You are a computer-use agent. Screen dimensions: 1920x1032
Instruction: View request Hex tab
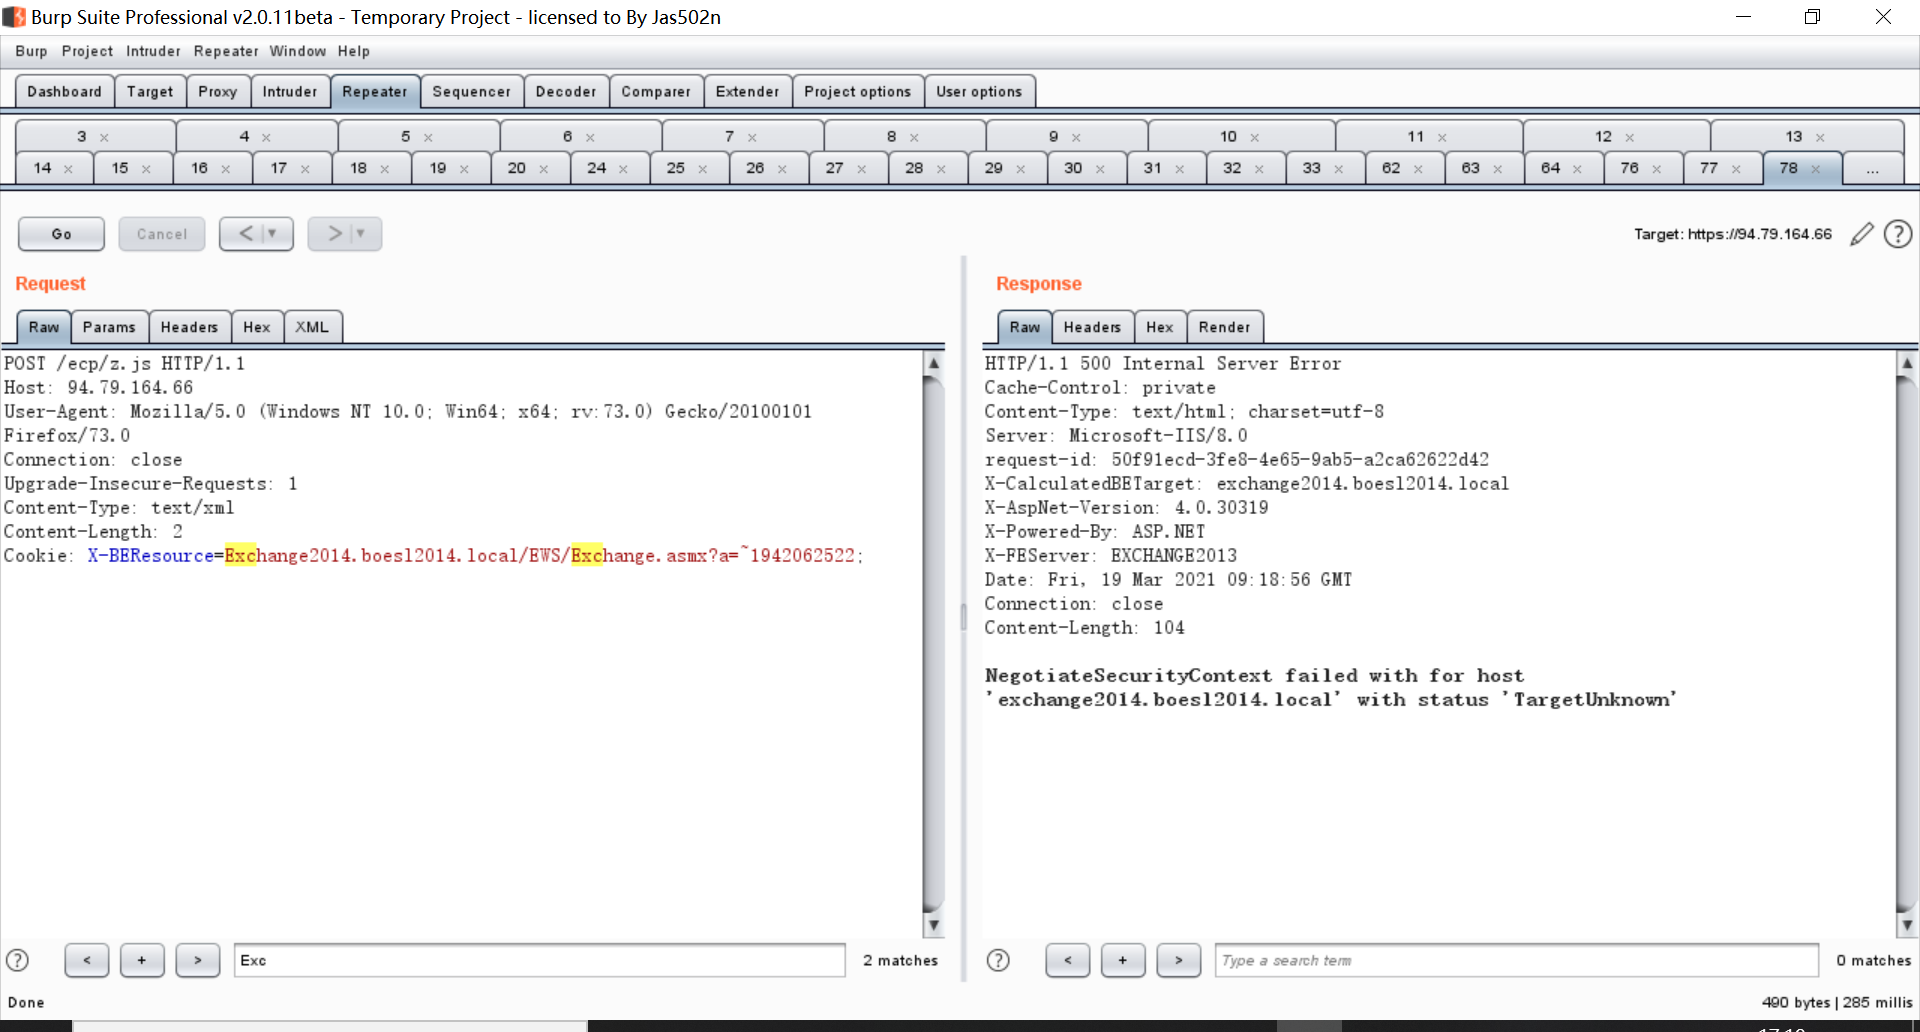(x=257, y=327)
